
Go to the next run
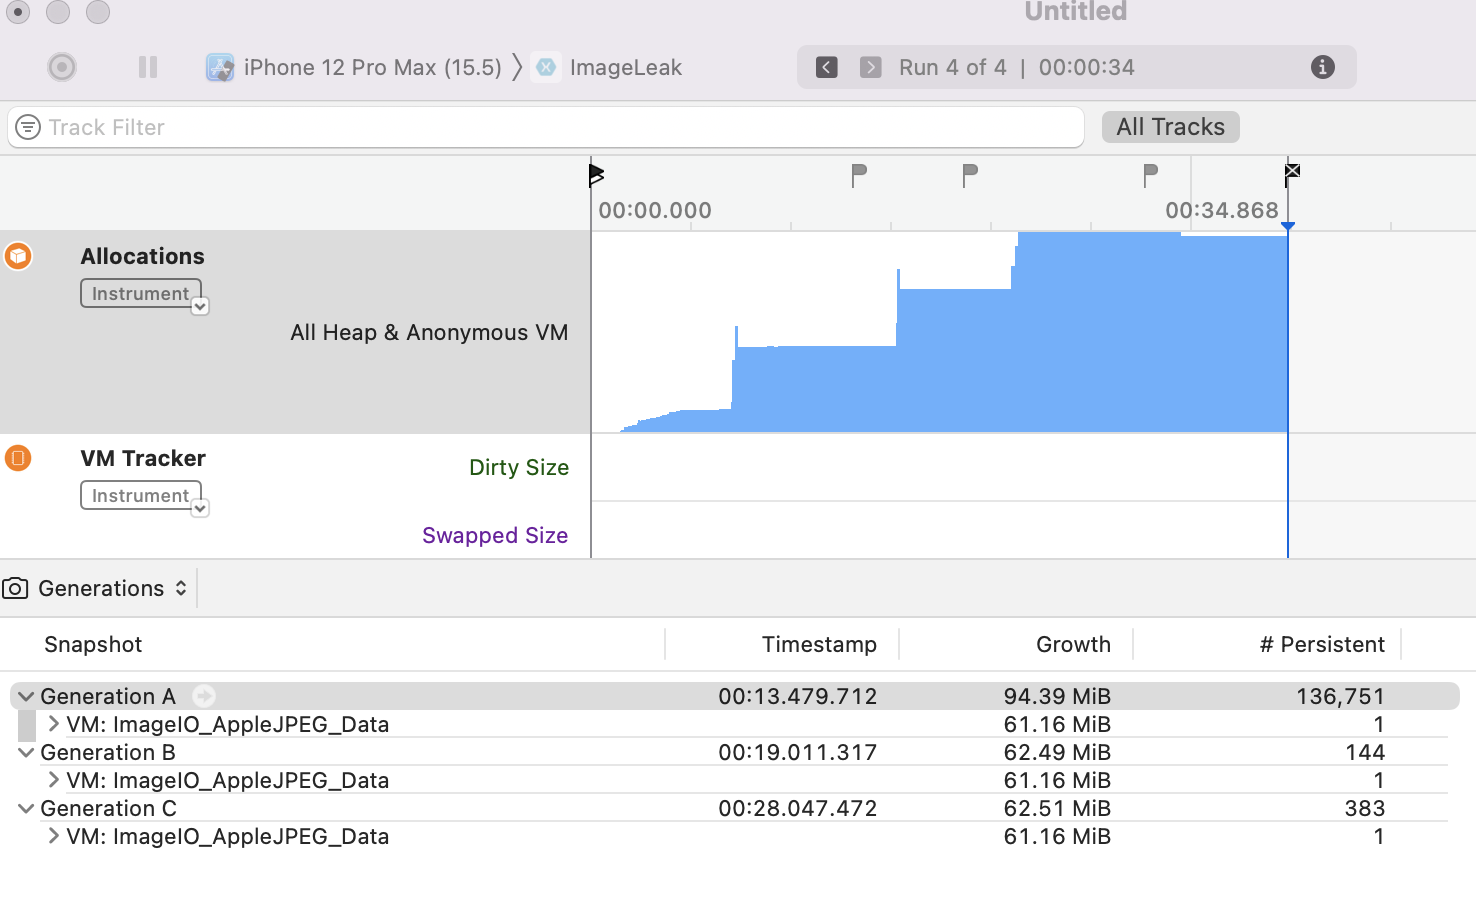pos(871,67)
